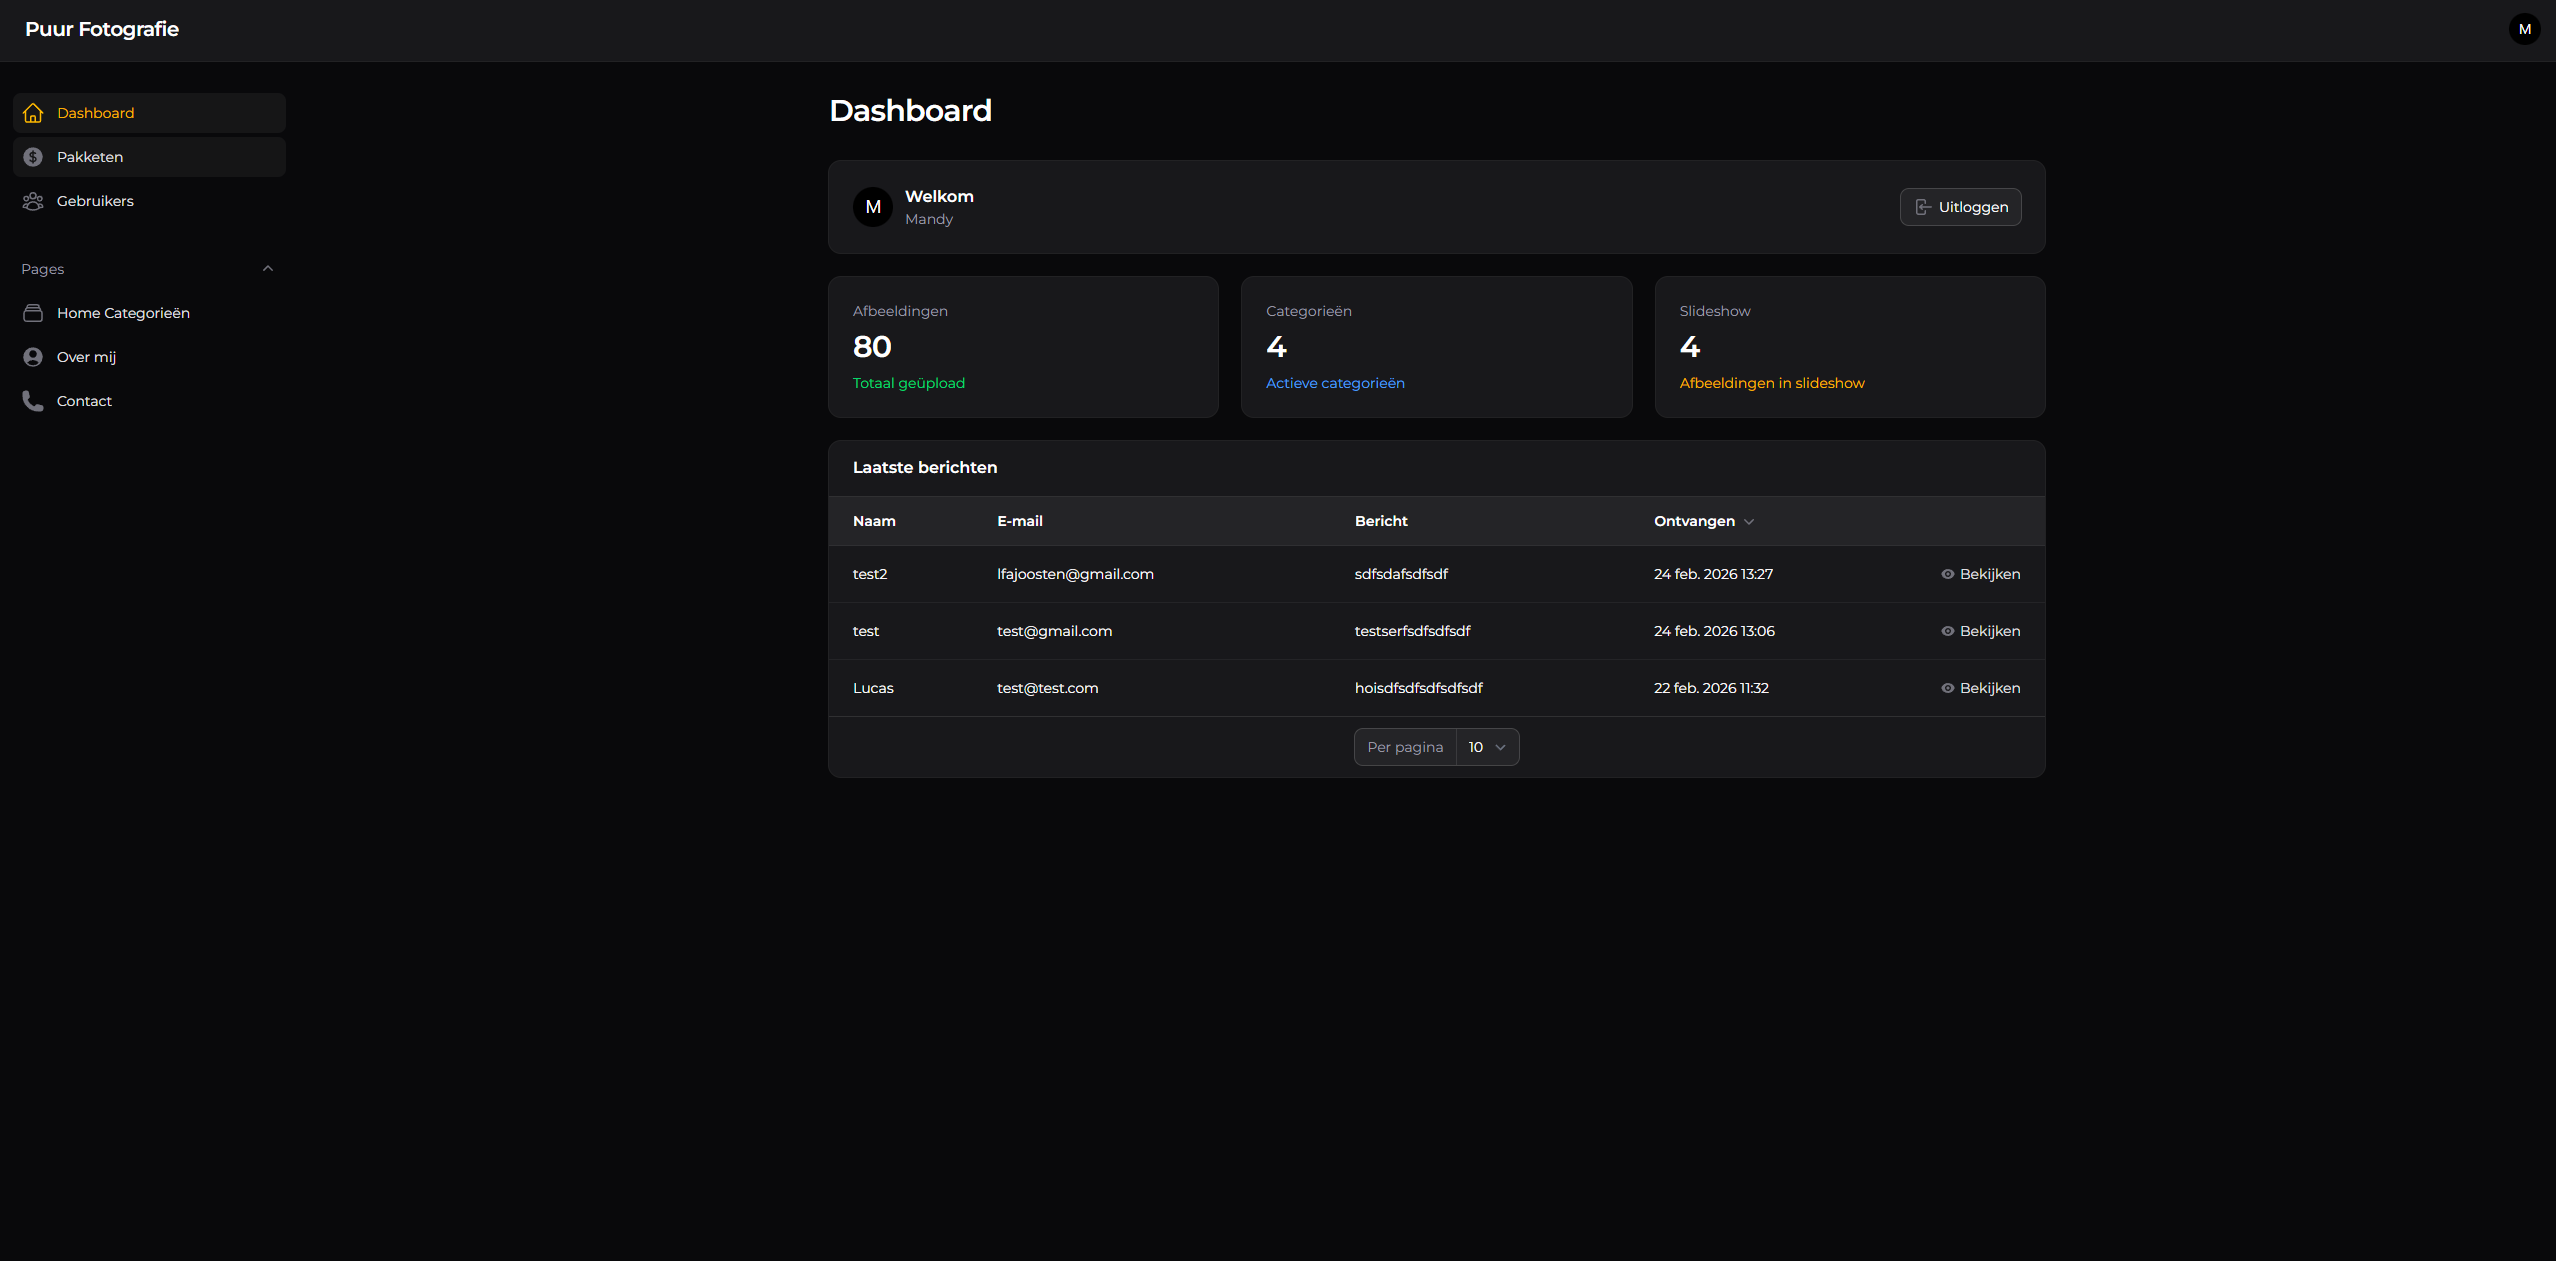Click the Home Categorieën folder icon

tap(33, 313)
